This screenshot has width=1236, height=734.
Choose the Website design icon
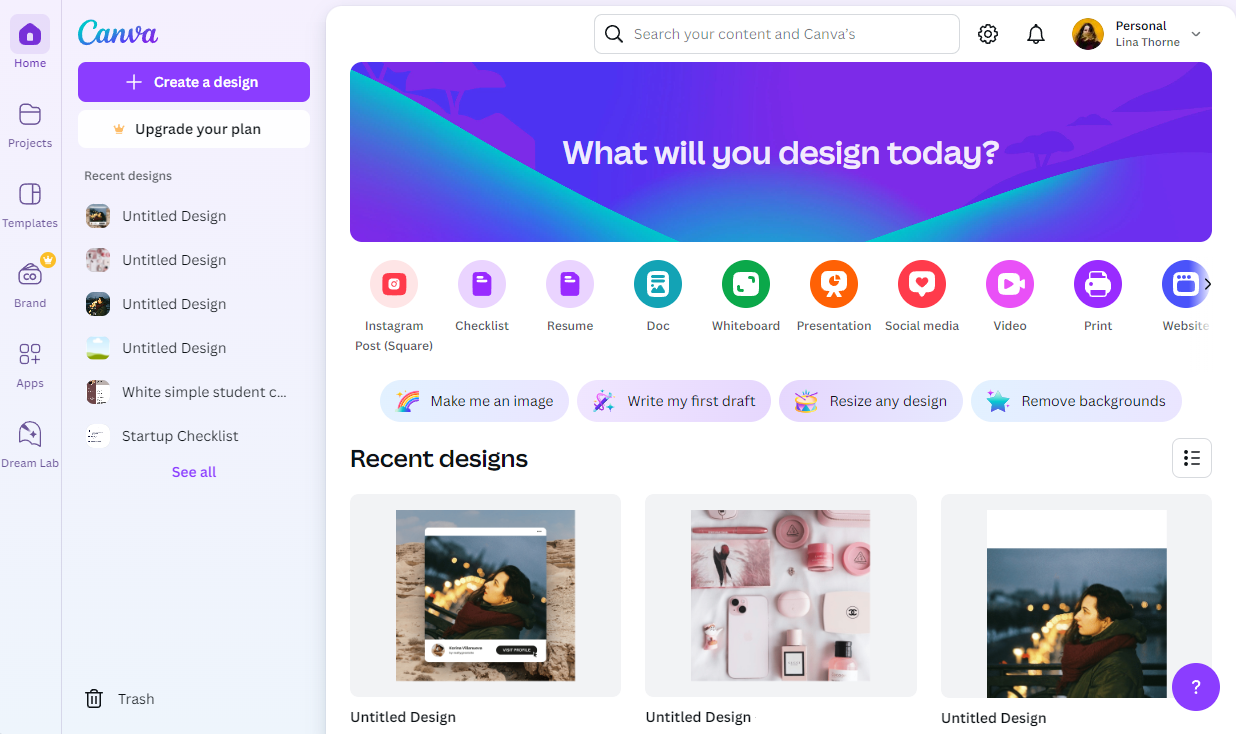click(1184, 284)
